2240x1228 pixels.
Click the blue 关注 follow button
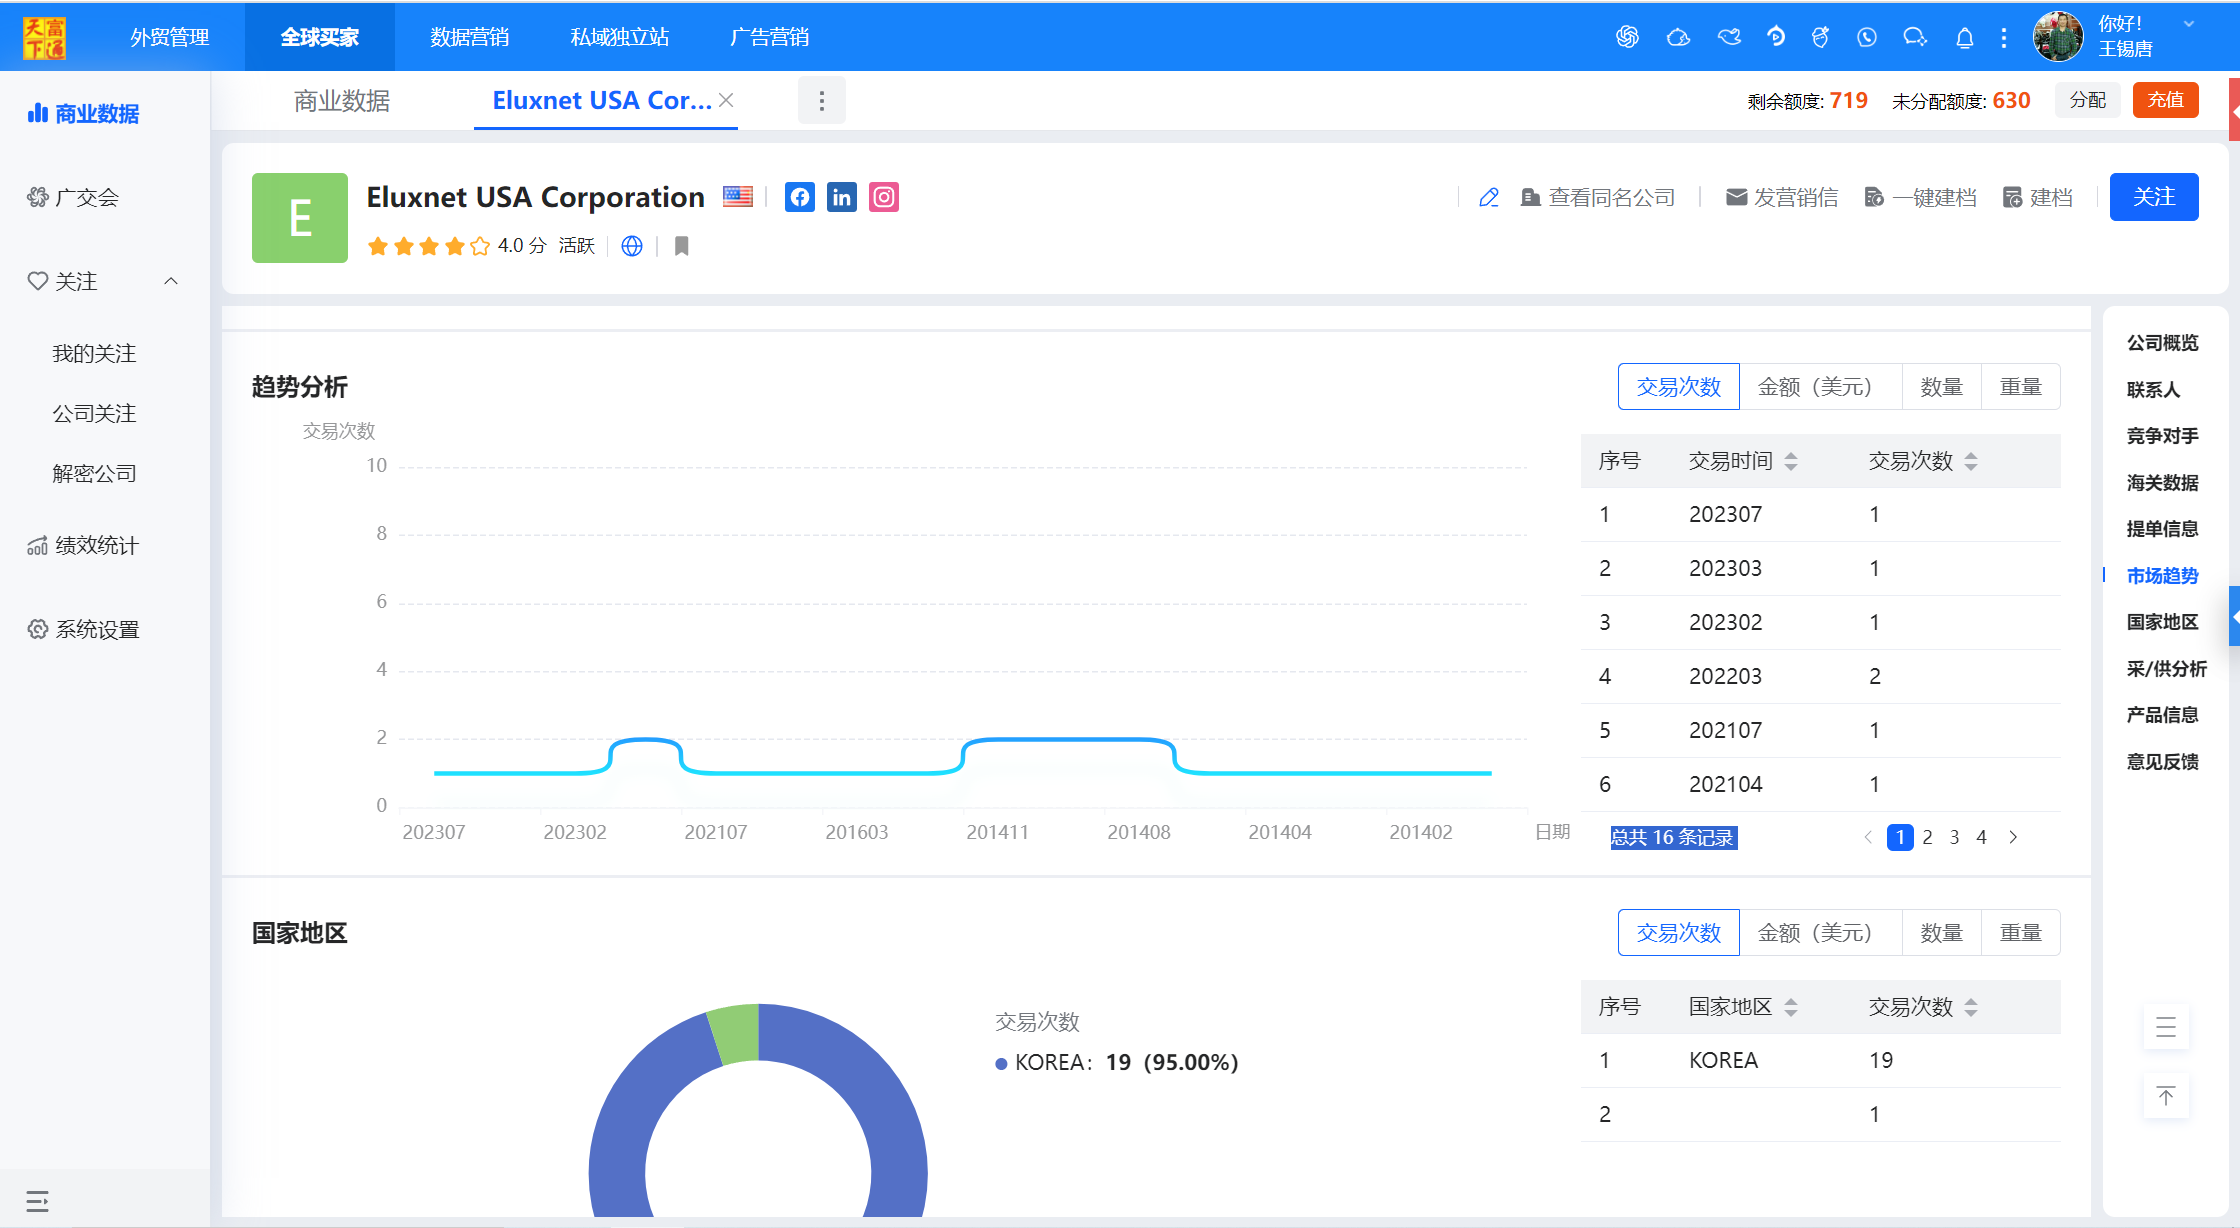[x=2154, y=197]
